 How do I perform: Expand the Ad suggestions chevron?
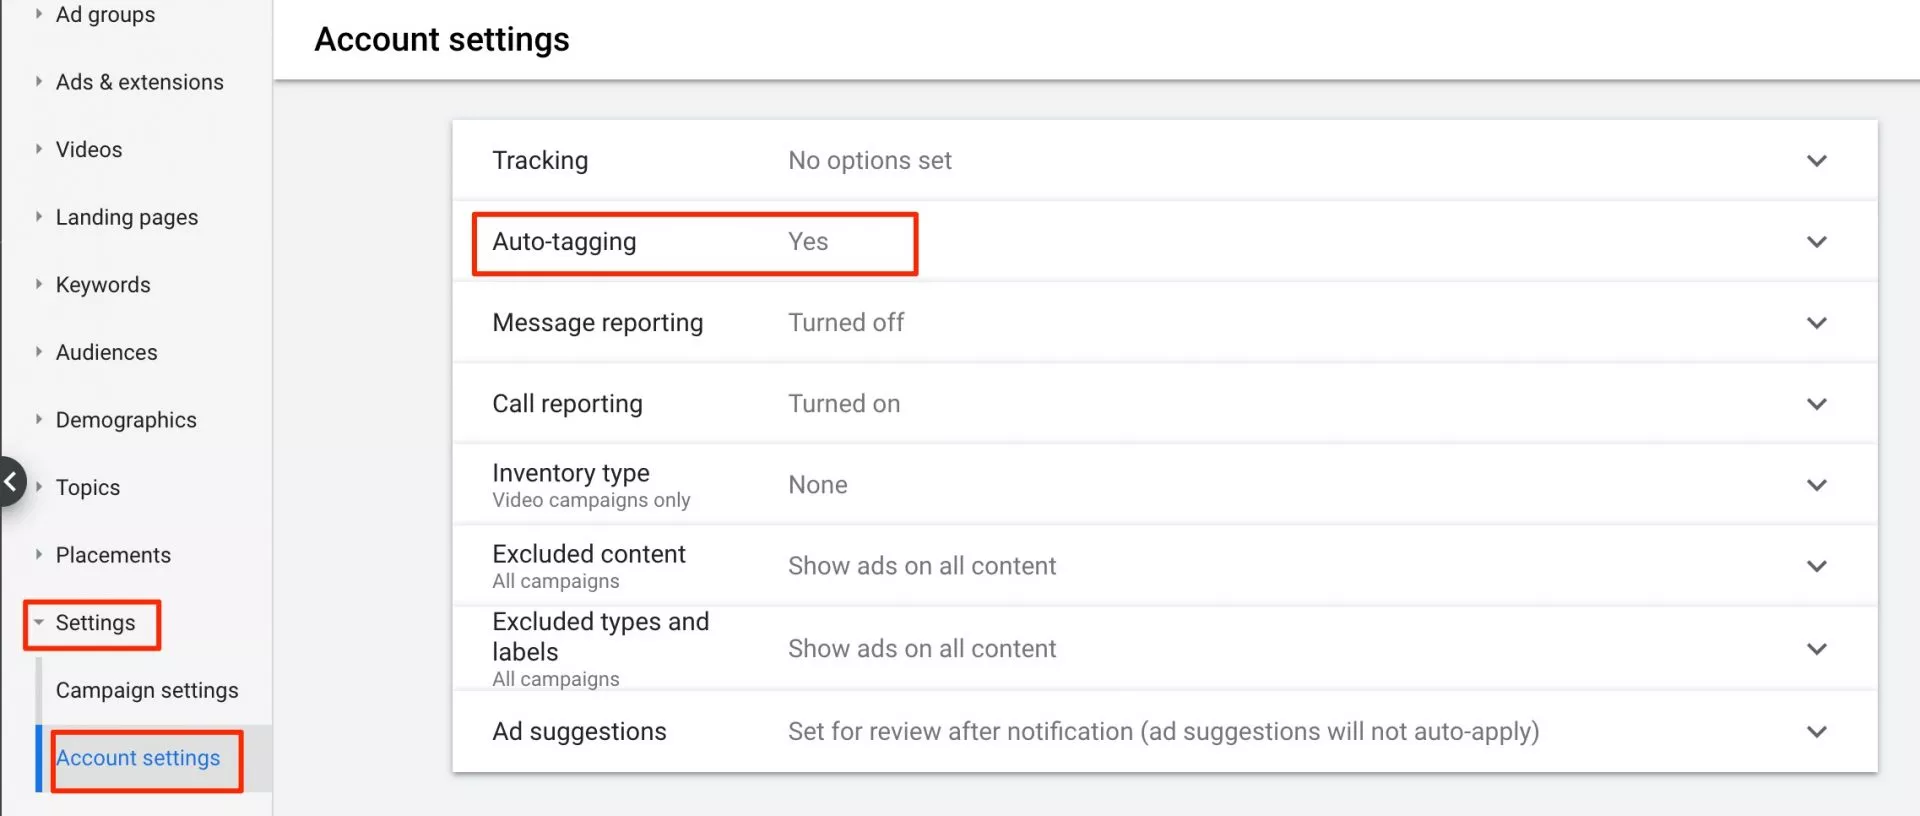tap(1816, 732)
